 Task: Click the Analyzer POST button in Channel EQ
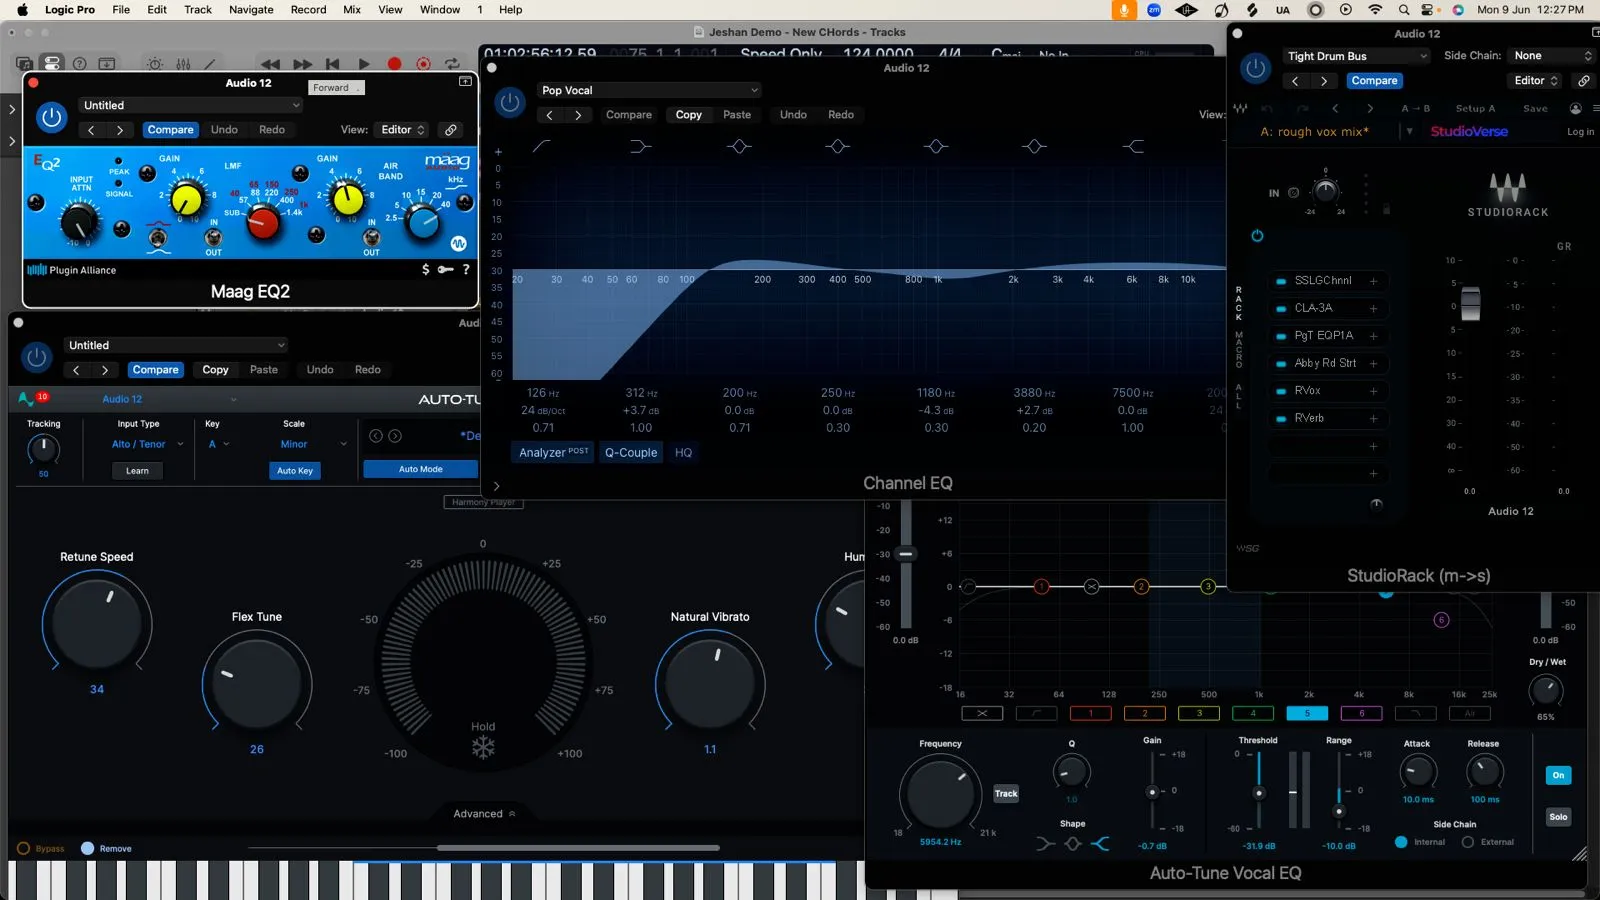(552, 452)
